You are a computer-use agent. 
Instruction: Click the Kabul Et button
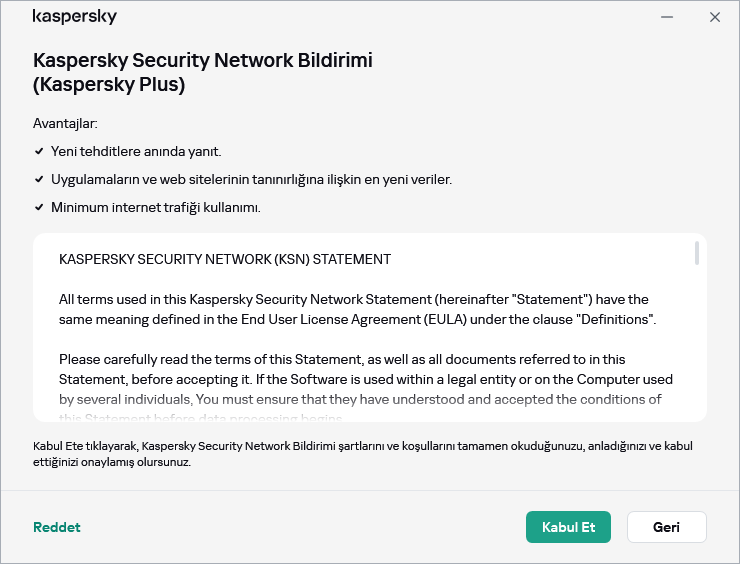coord(568,527)
